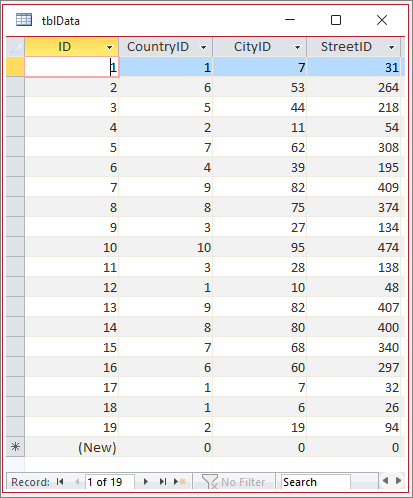The image size is (413, 498).
Task: Click CityID cell with value 60
Action: tap(259, 367)
